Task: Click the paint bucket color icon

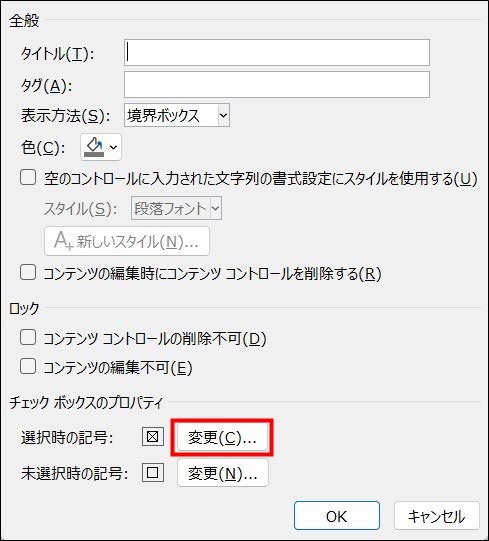Action: [94, 147]
